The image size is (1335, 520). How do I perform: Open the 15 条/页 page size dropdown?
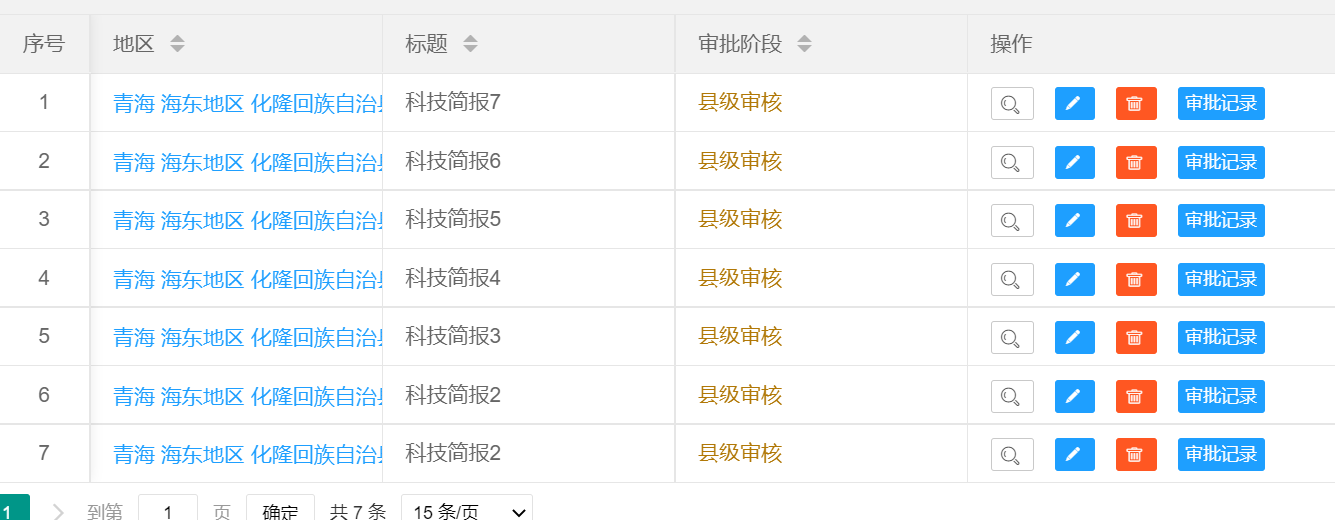(467, 511)
